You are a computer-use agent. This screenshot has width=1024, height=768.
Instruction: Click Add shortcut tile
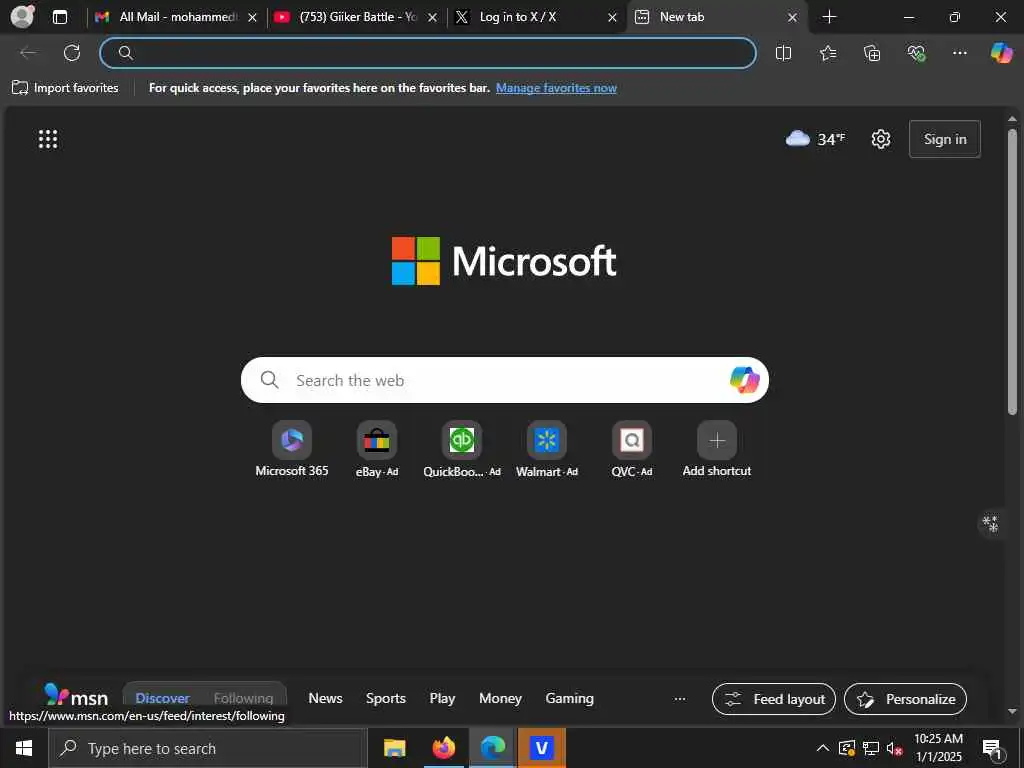click(x=716, y=450)
